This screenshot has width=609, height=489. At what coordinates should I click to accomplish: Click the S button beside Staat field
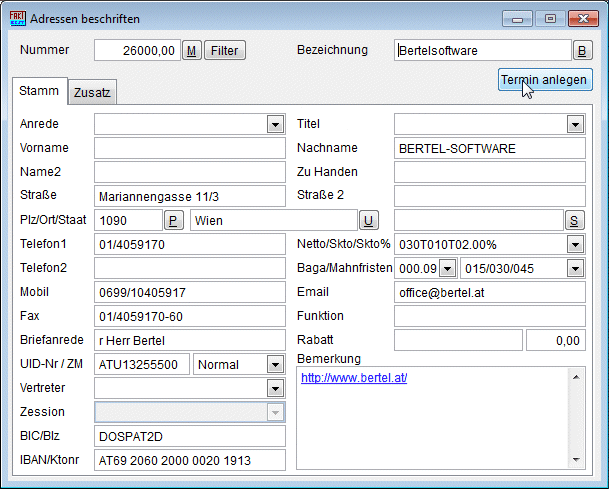[x=574, y=221]
